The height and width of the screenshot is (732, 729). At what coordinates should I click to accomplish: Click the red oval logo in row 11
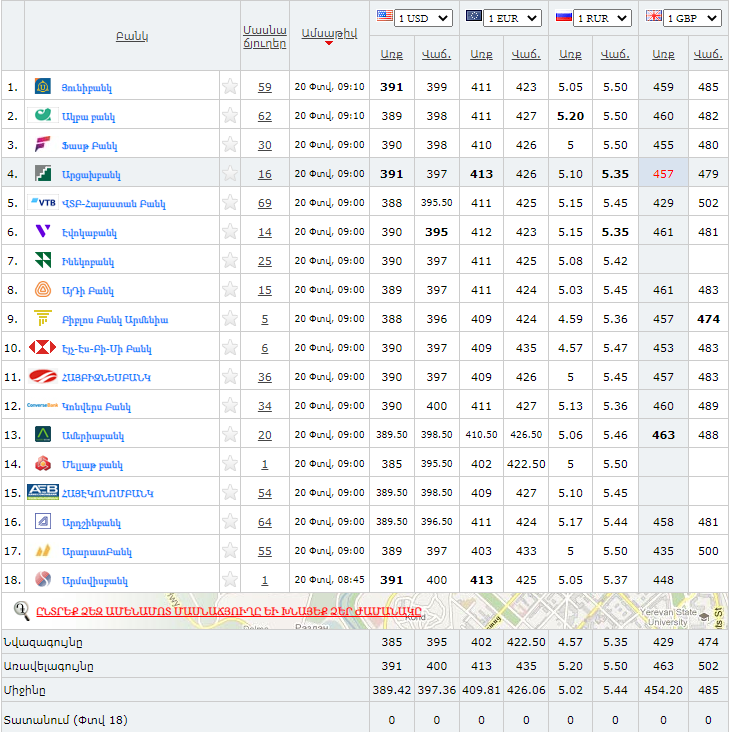pyautogui.click(x=43, y=376)
